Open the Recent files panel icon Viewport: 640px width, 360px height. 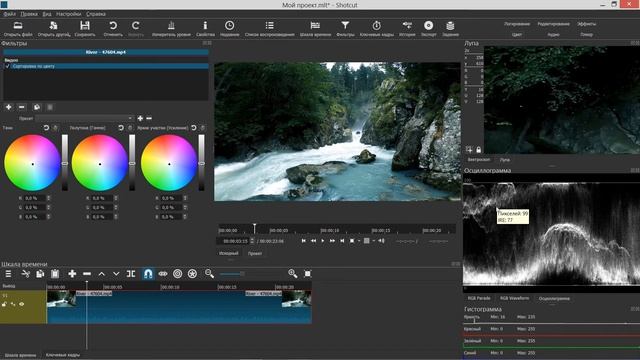229,26
